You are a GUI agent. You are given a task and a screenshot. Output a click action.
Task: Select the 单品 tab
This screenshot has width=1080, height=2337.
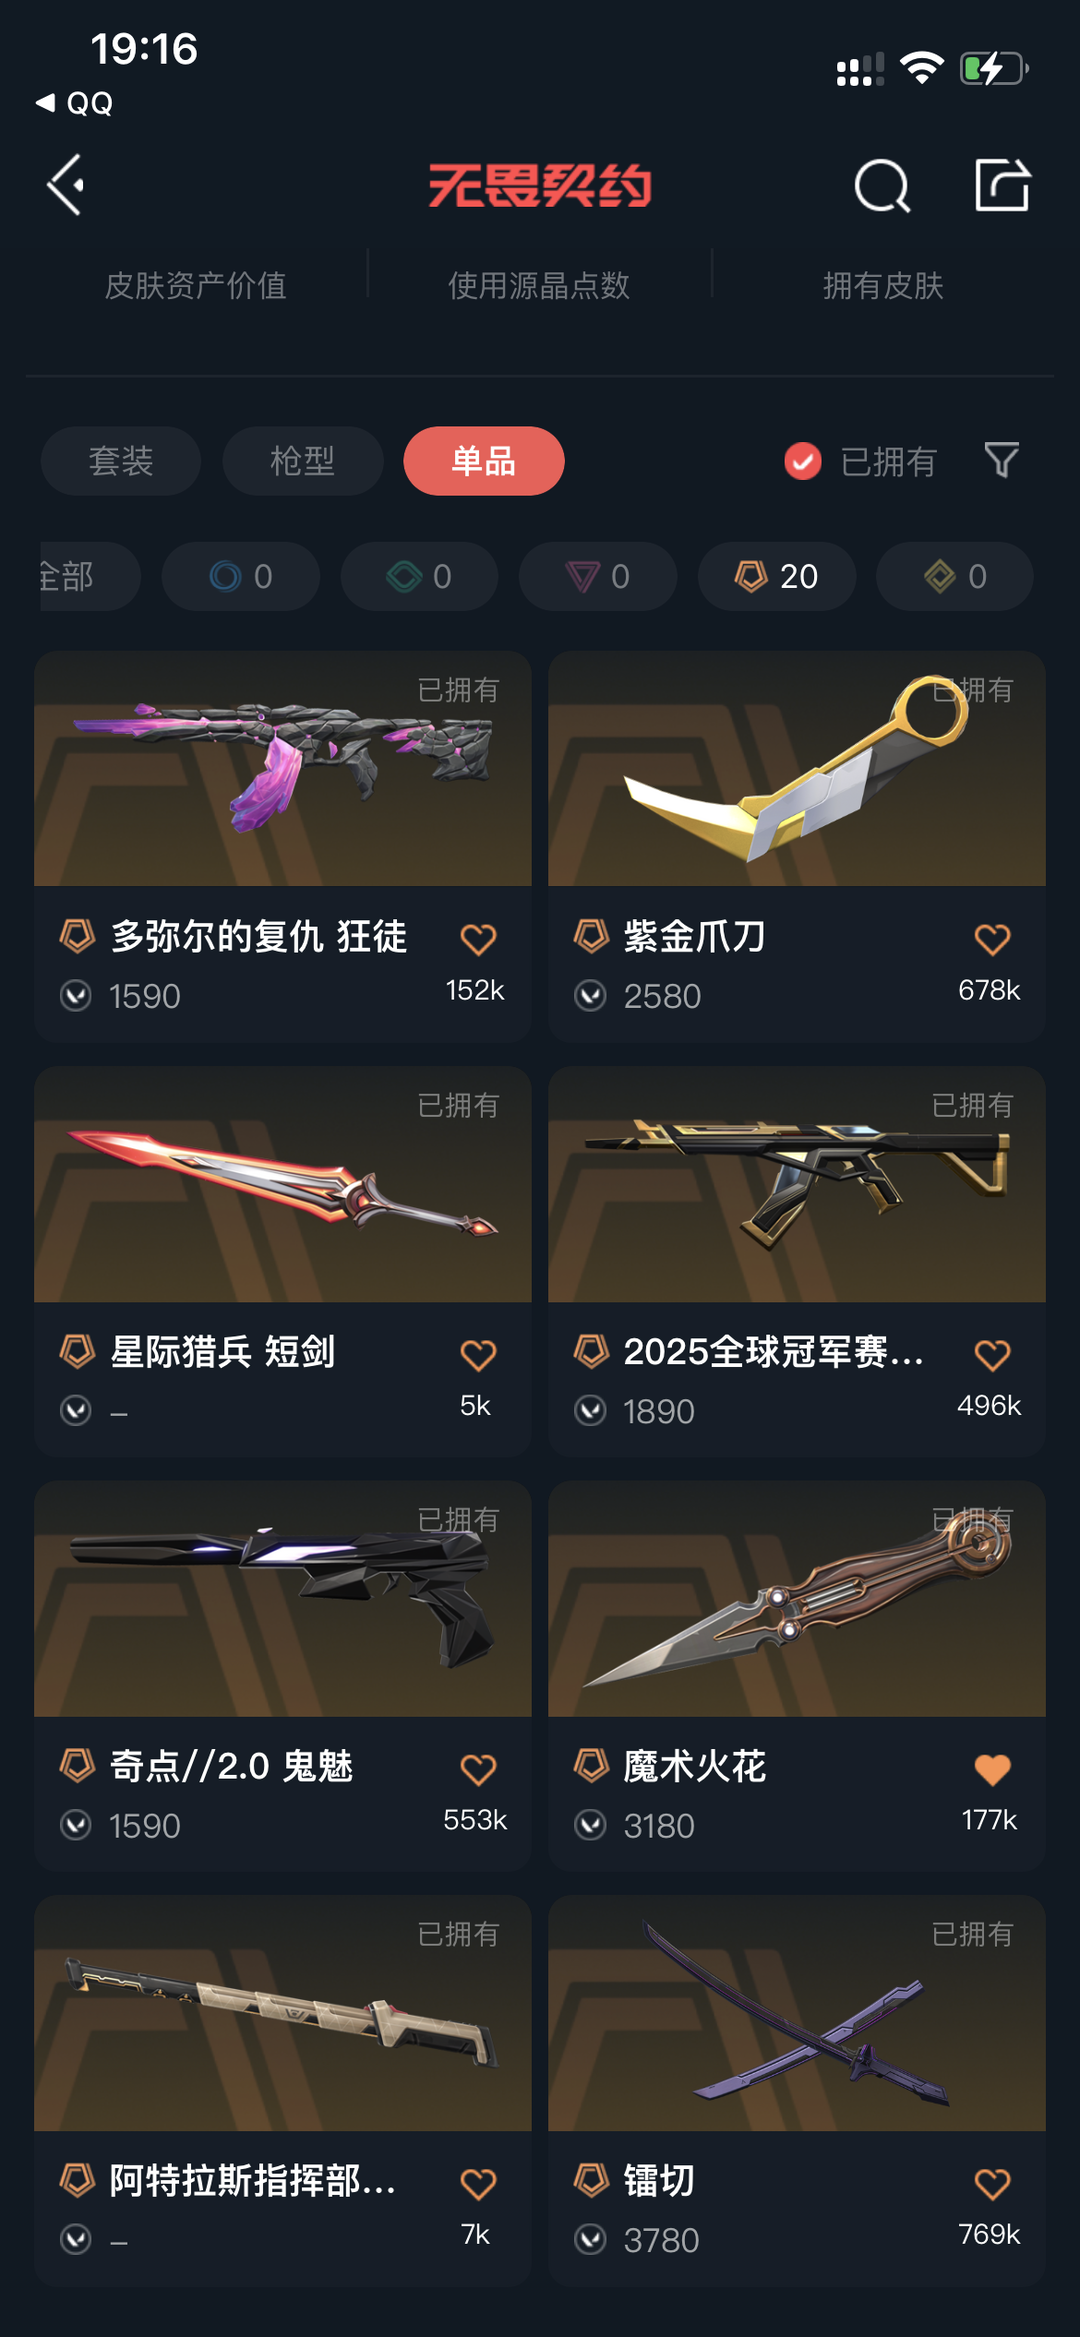point(484,461)
